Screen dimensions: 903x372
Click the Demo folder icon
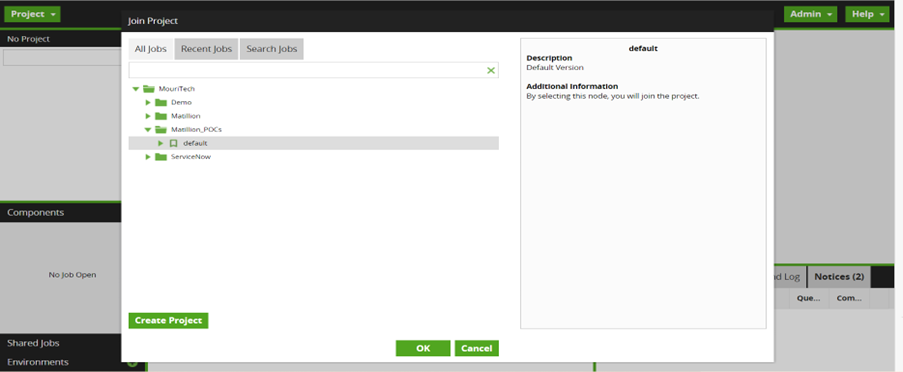(x=161, y=102)
